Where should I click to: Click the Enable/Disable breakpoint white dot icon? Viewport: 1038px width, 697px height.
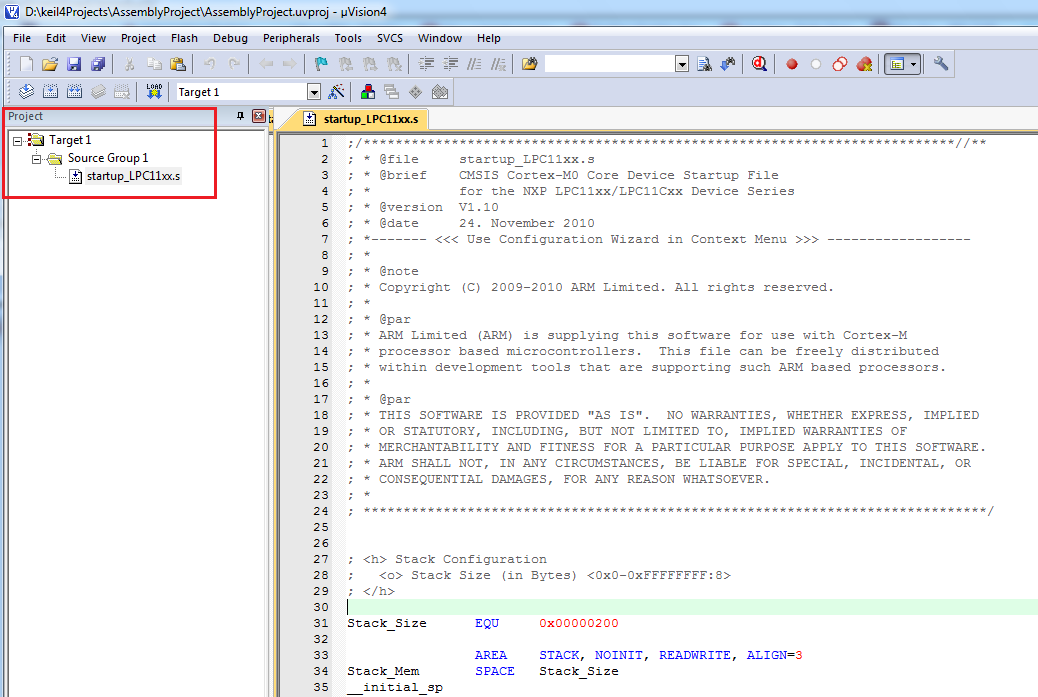point(816,64)
